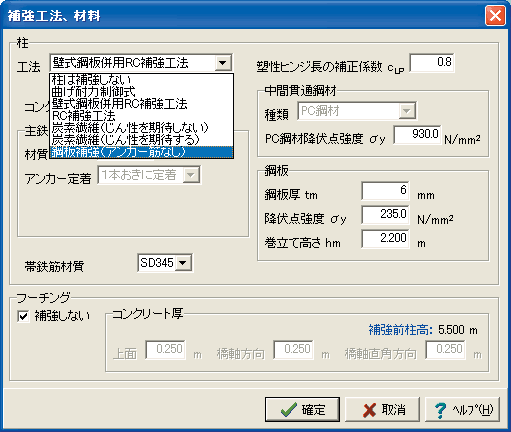This screenshot has height=432, width=511.
Task: Click the red X 取消 button
Action: click(382, 409)
